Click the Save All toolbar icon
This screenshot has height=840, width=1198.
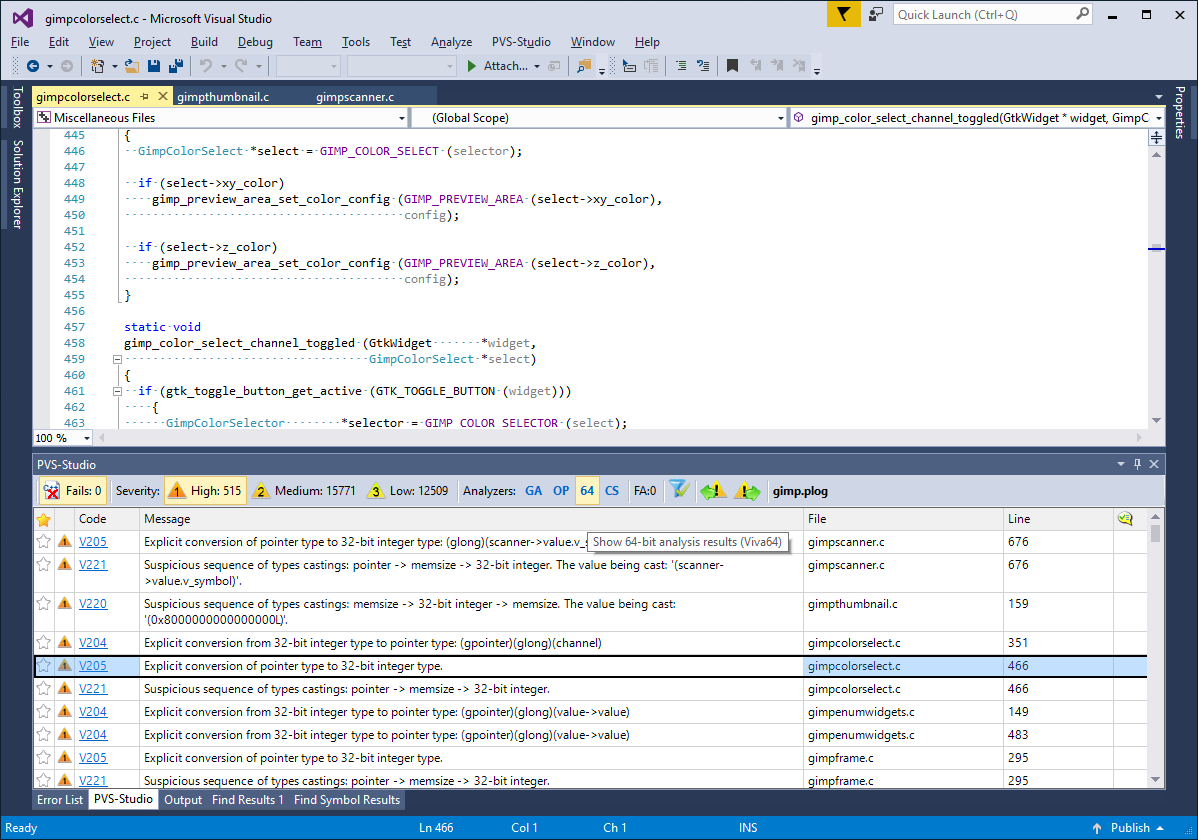[x=176, y=66]
